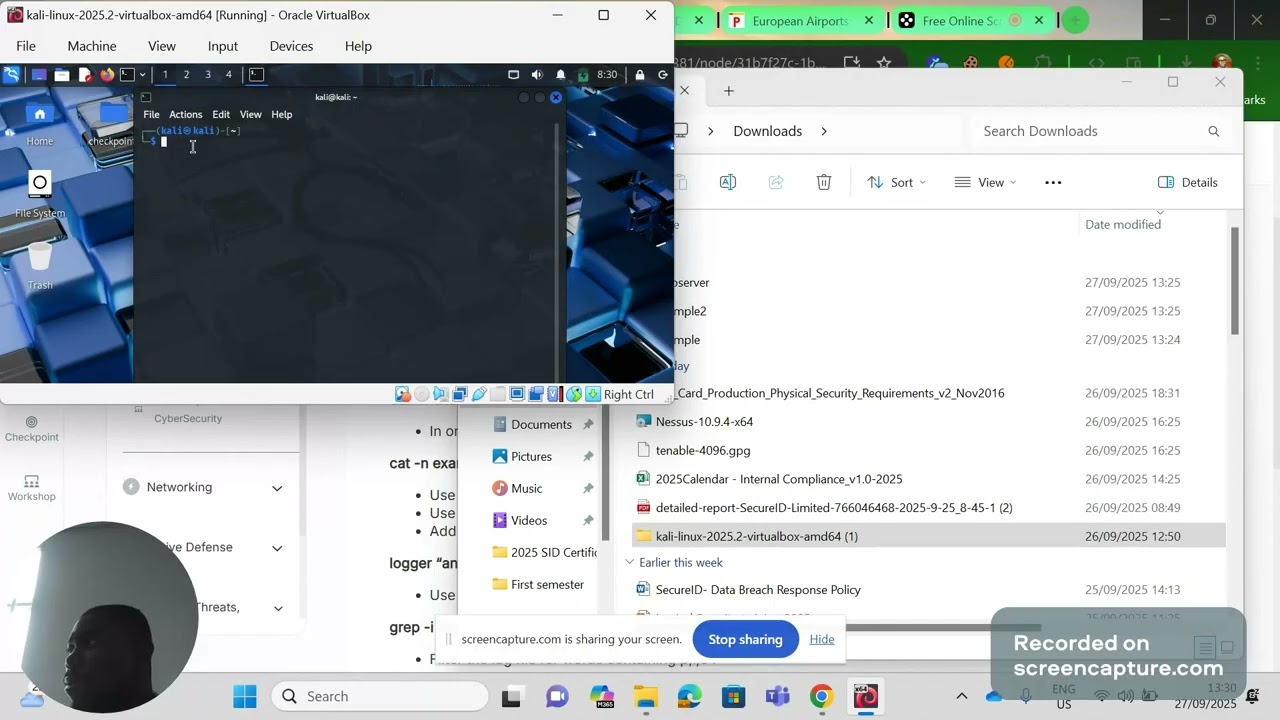
Task: Switch to the European Airports browser tab
Action: [800, 20]
